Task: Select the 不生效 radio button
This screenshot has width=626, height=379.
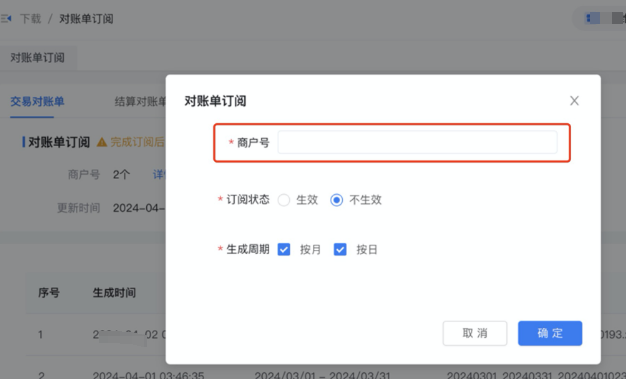Action: [x=337, y=200]
